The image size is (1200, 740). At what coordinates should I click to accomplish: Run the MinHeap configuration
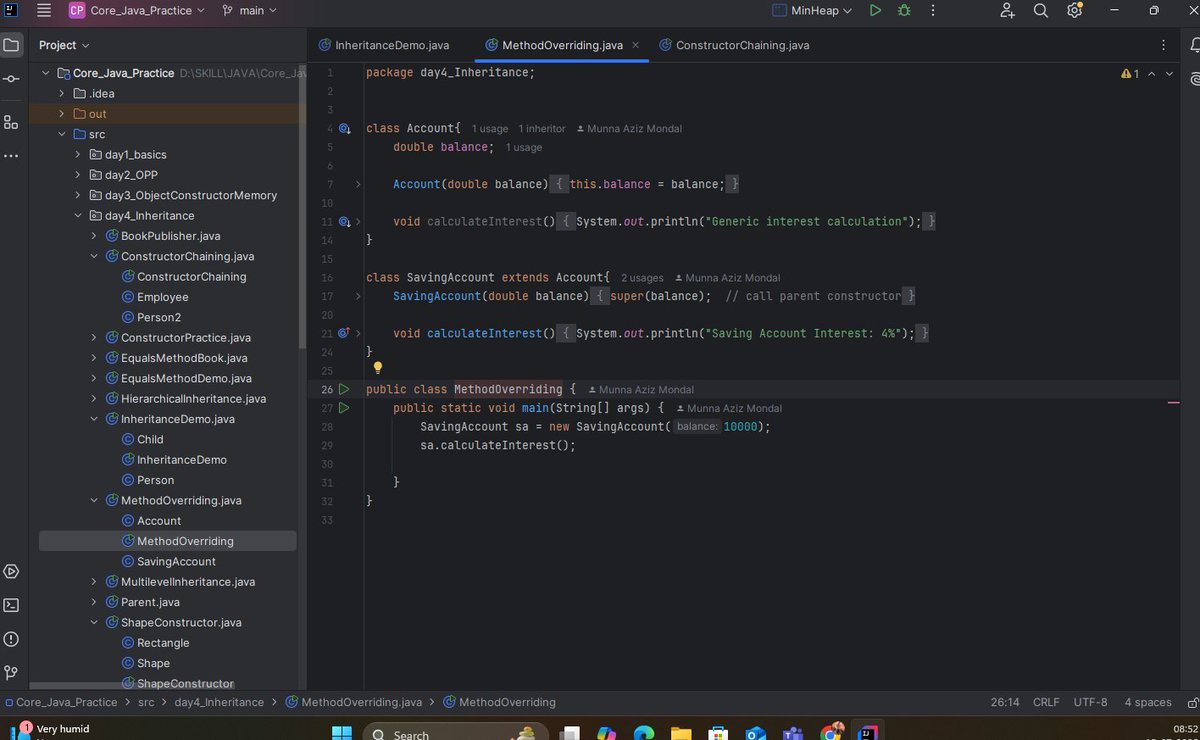875,10
